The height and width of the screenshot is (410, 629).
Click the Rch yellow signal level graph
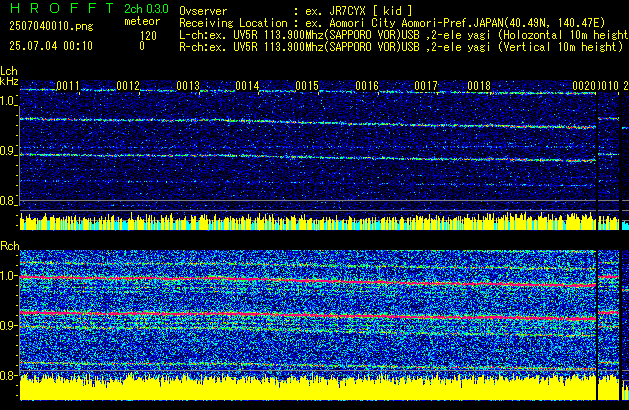point(308,387)
